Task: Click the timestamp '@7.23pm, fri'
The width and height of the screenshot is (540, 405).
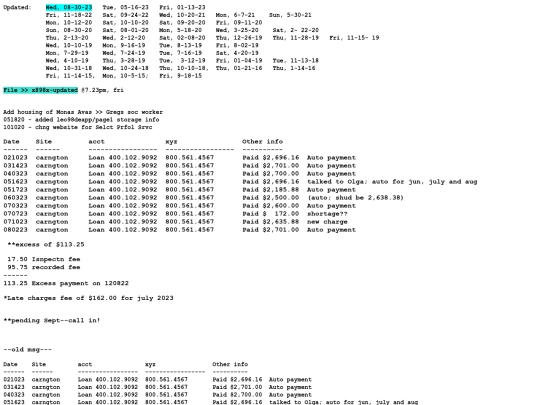Action: click(x=102, y=90)
